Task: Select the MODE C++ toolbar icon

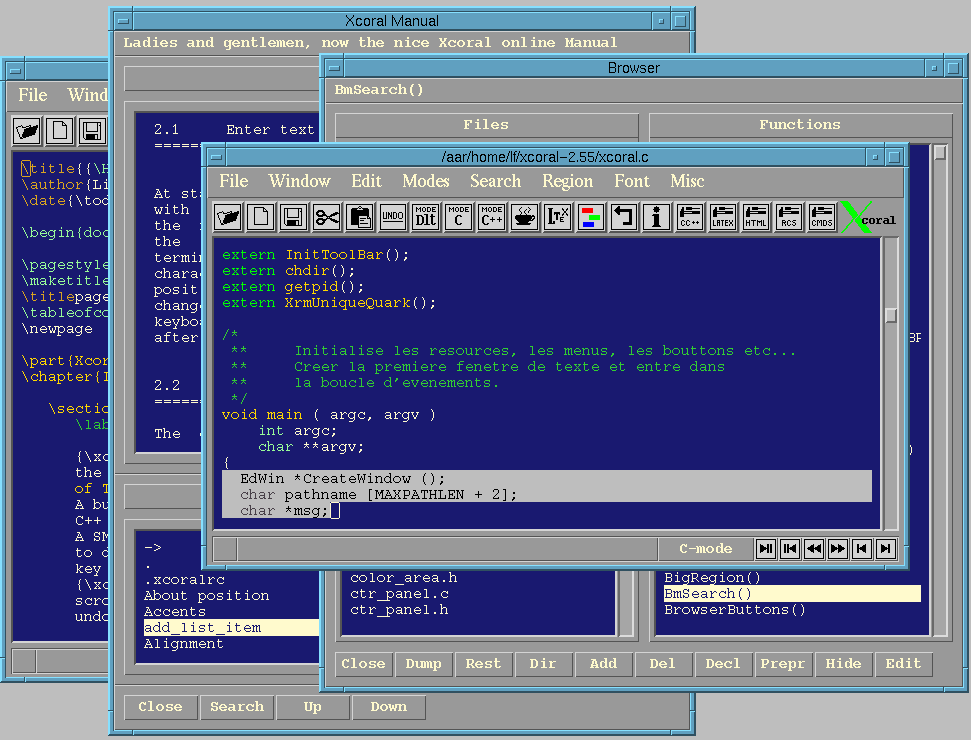Action: [x=492, y=217]
